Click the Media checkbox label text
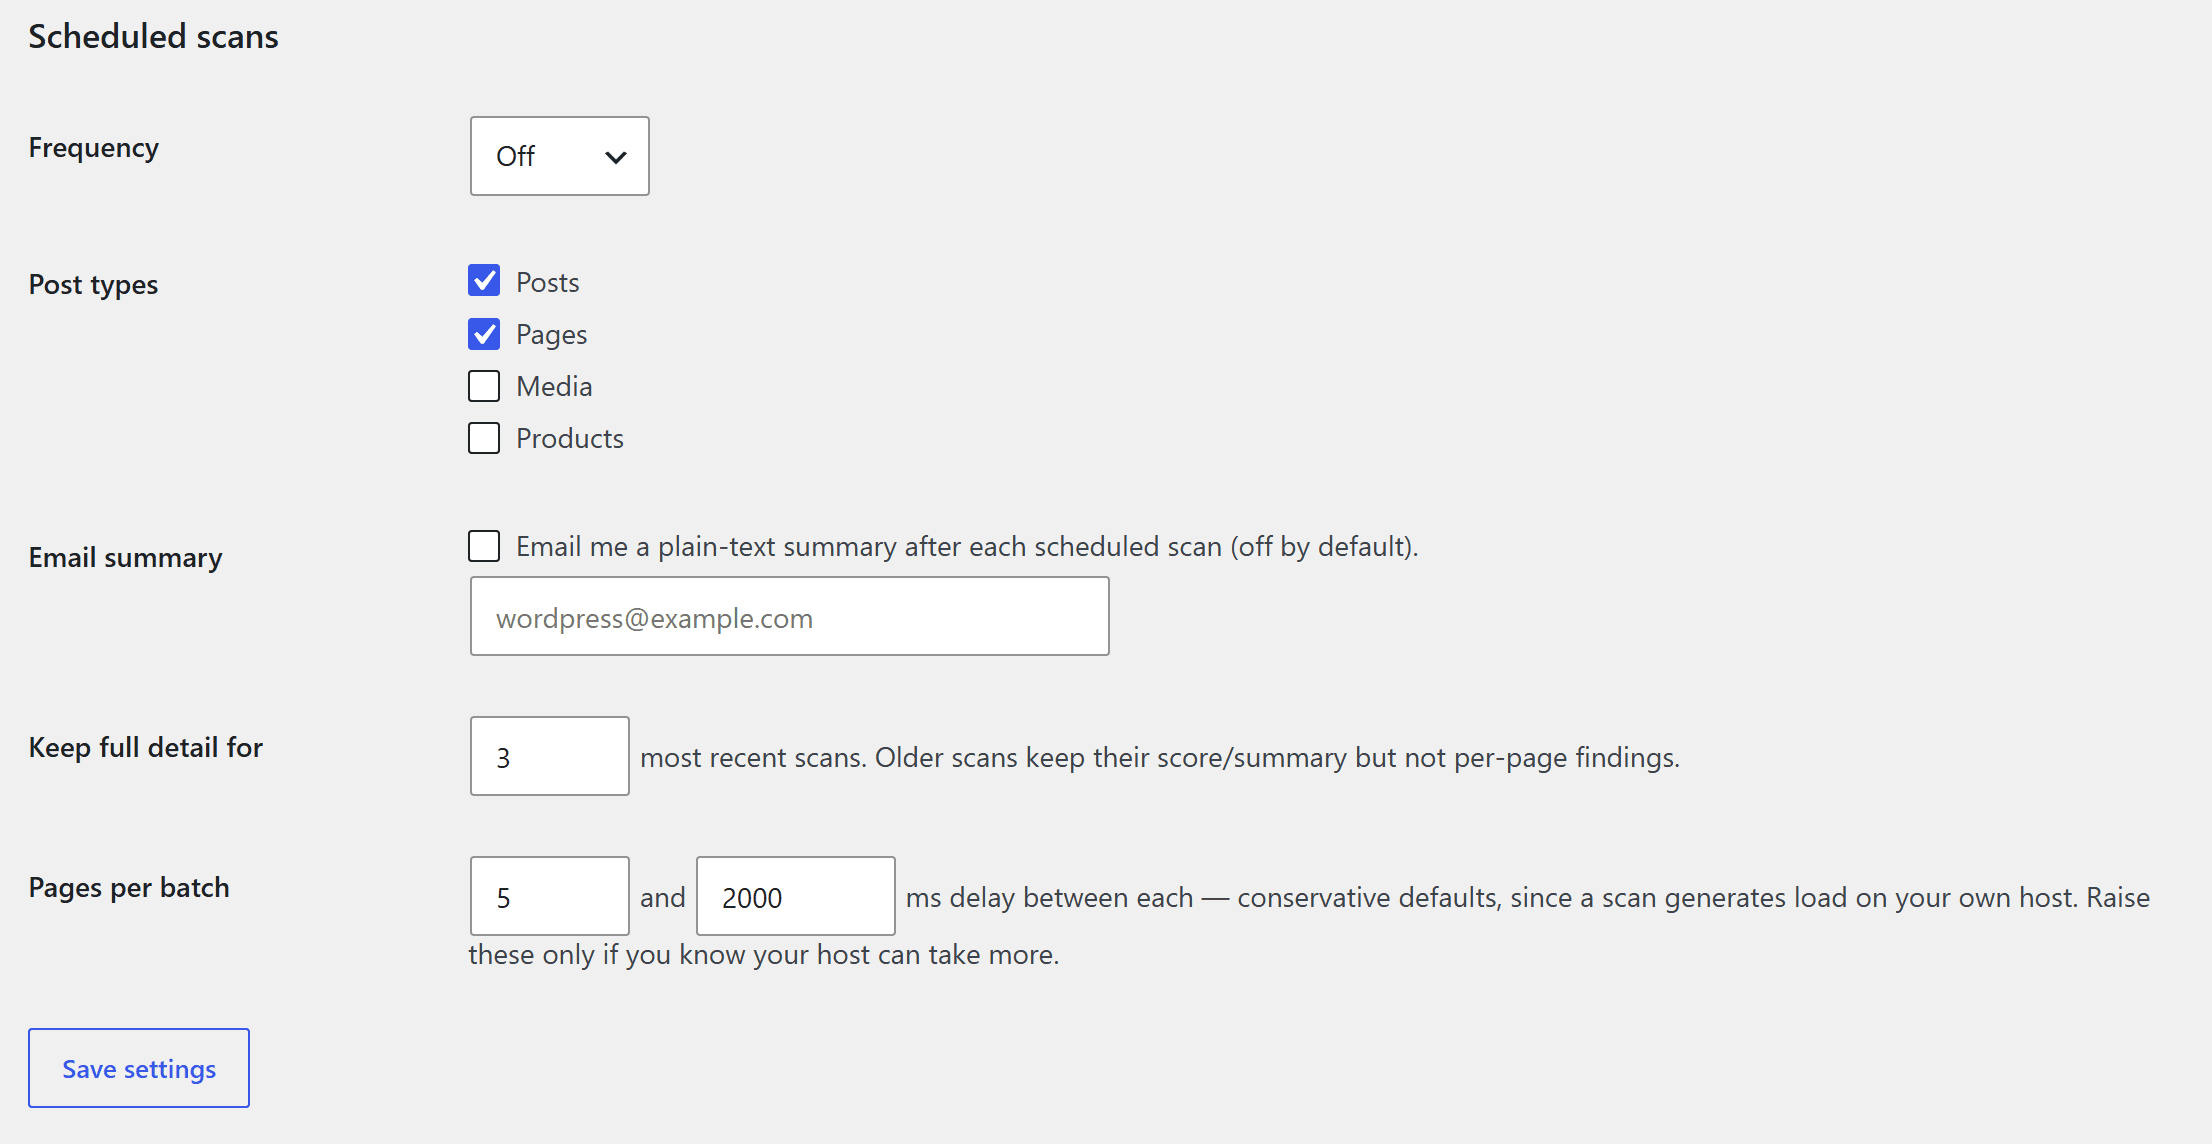 click(x=554, y=386)
